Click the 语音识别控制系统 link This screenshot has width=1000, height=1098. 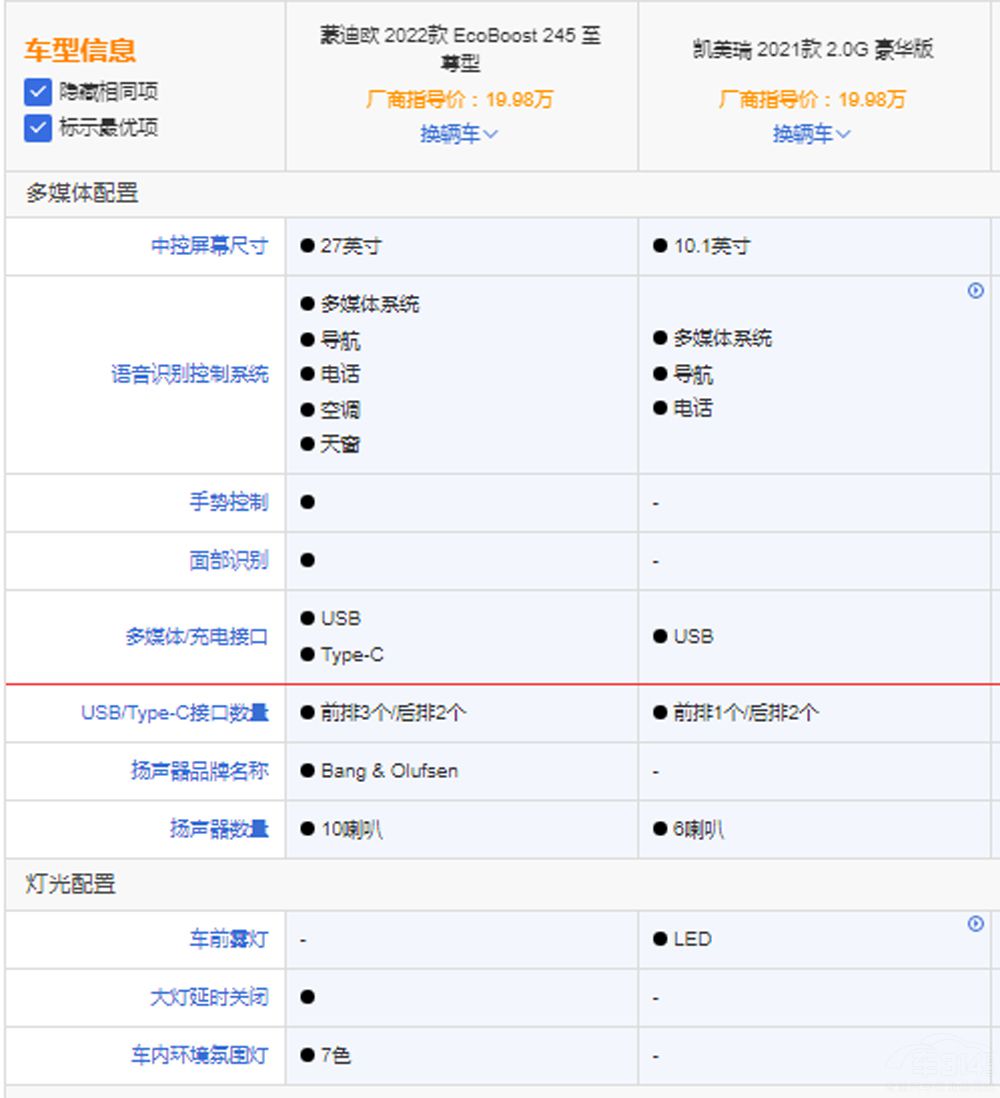[x=189, y=375]
